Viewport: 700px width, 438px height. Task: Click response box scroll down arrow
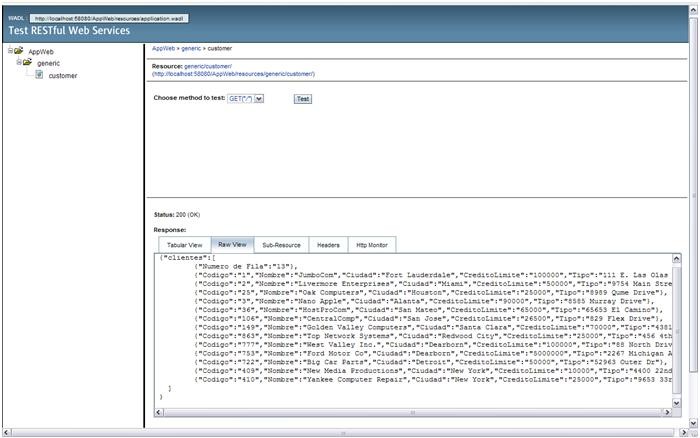click(x=676, y=403)
